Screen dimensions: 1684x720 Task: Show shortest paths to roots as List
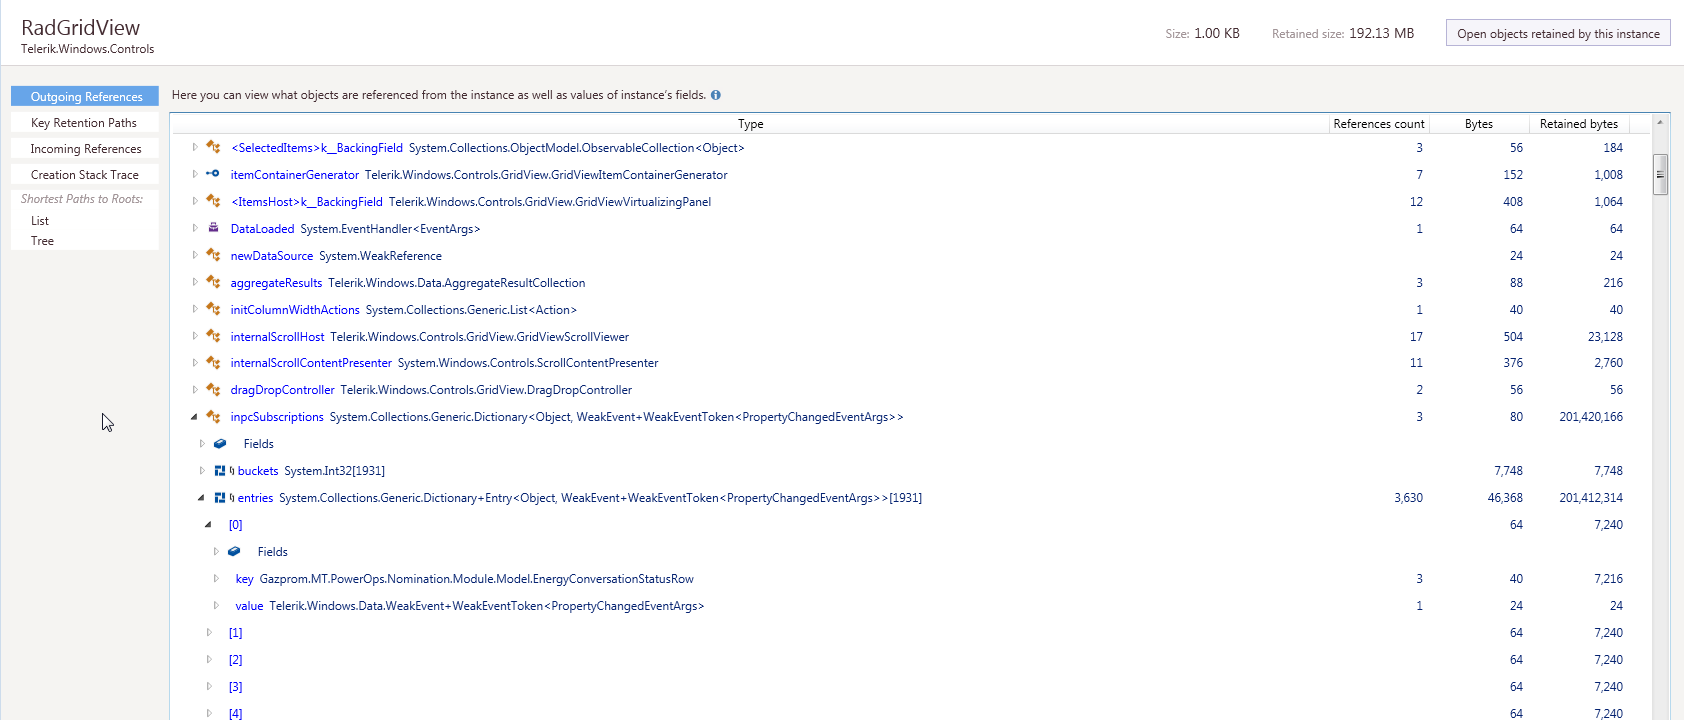pyautogui.click(x=40, y=220)
